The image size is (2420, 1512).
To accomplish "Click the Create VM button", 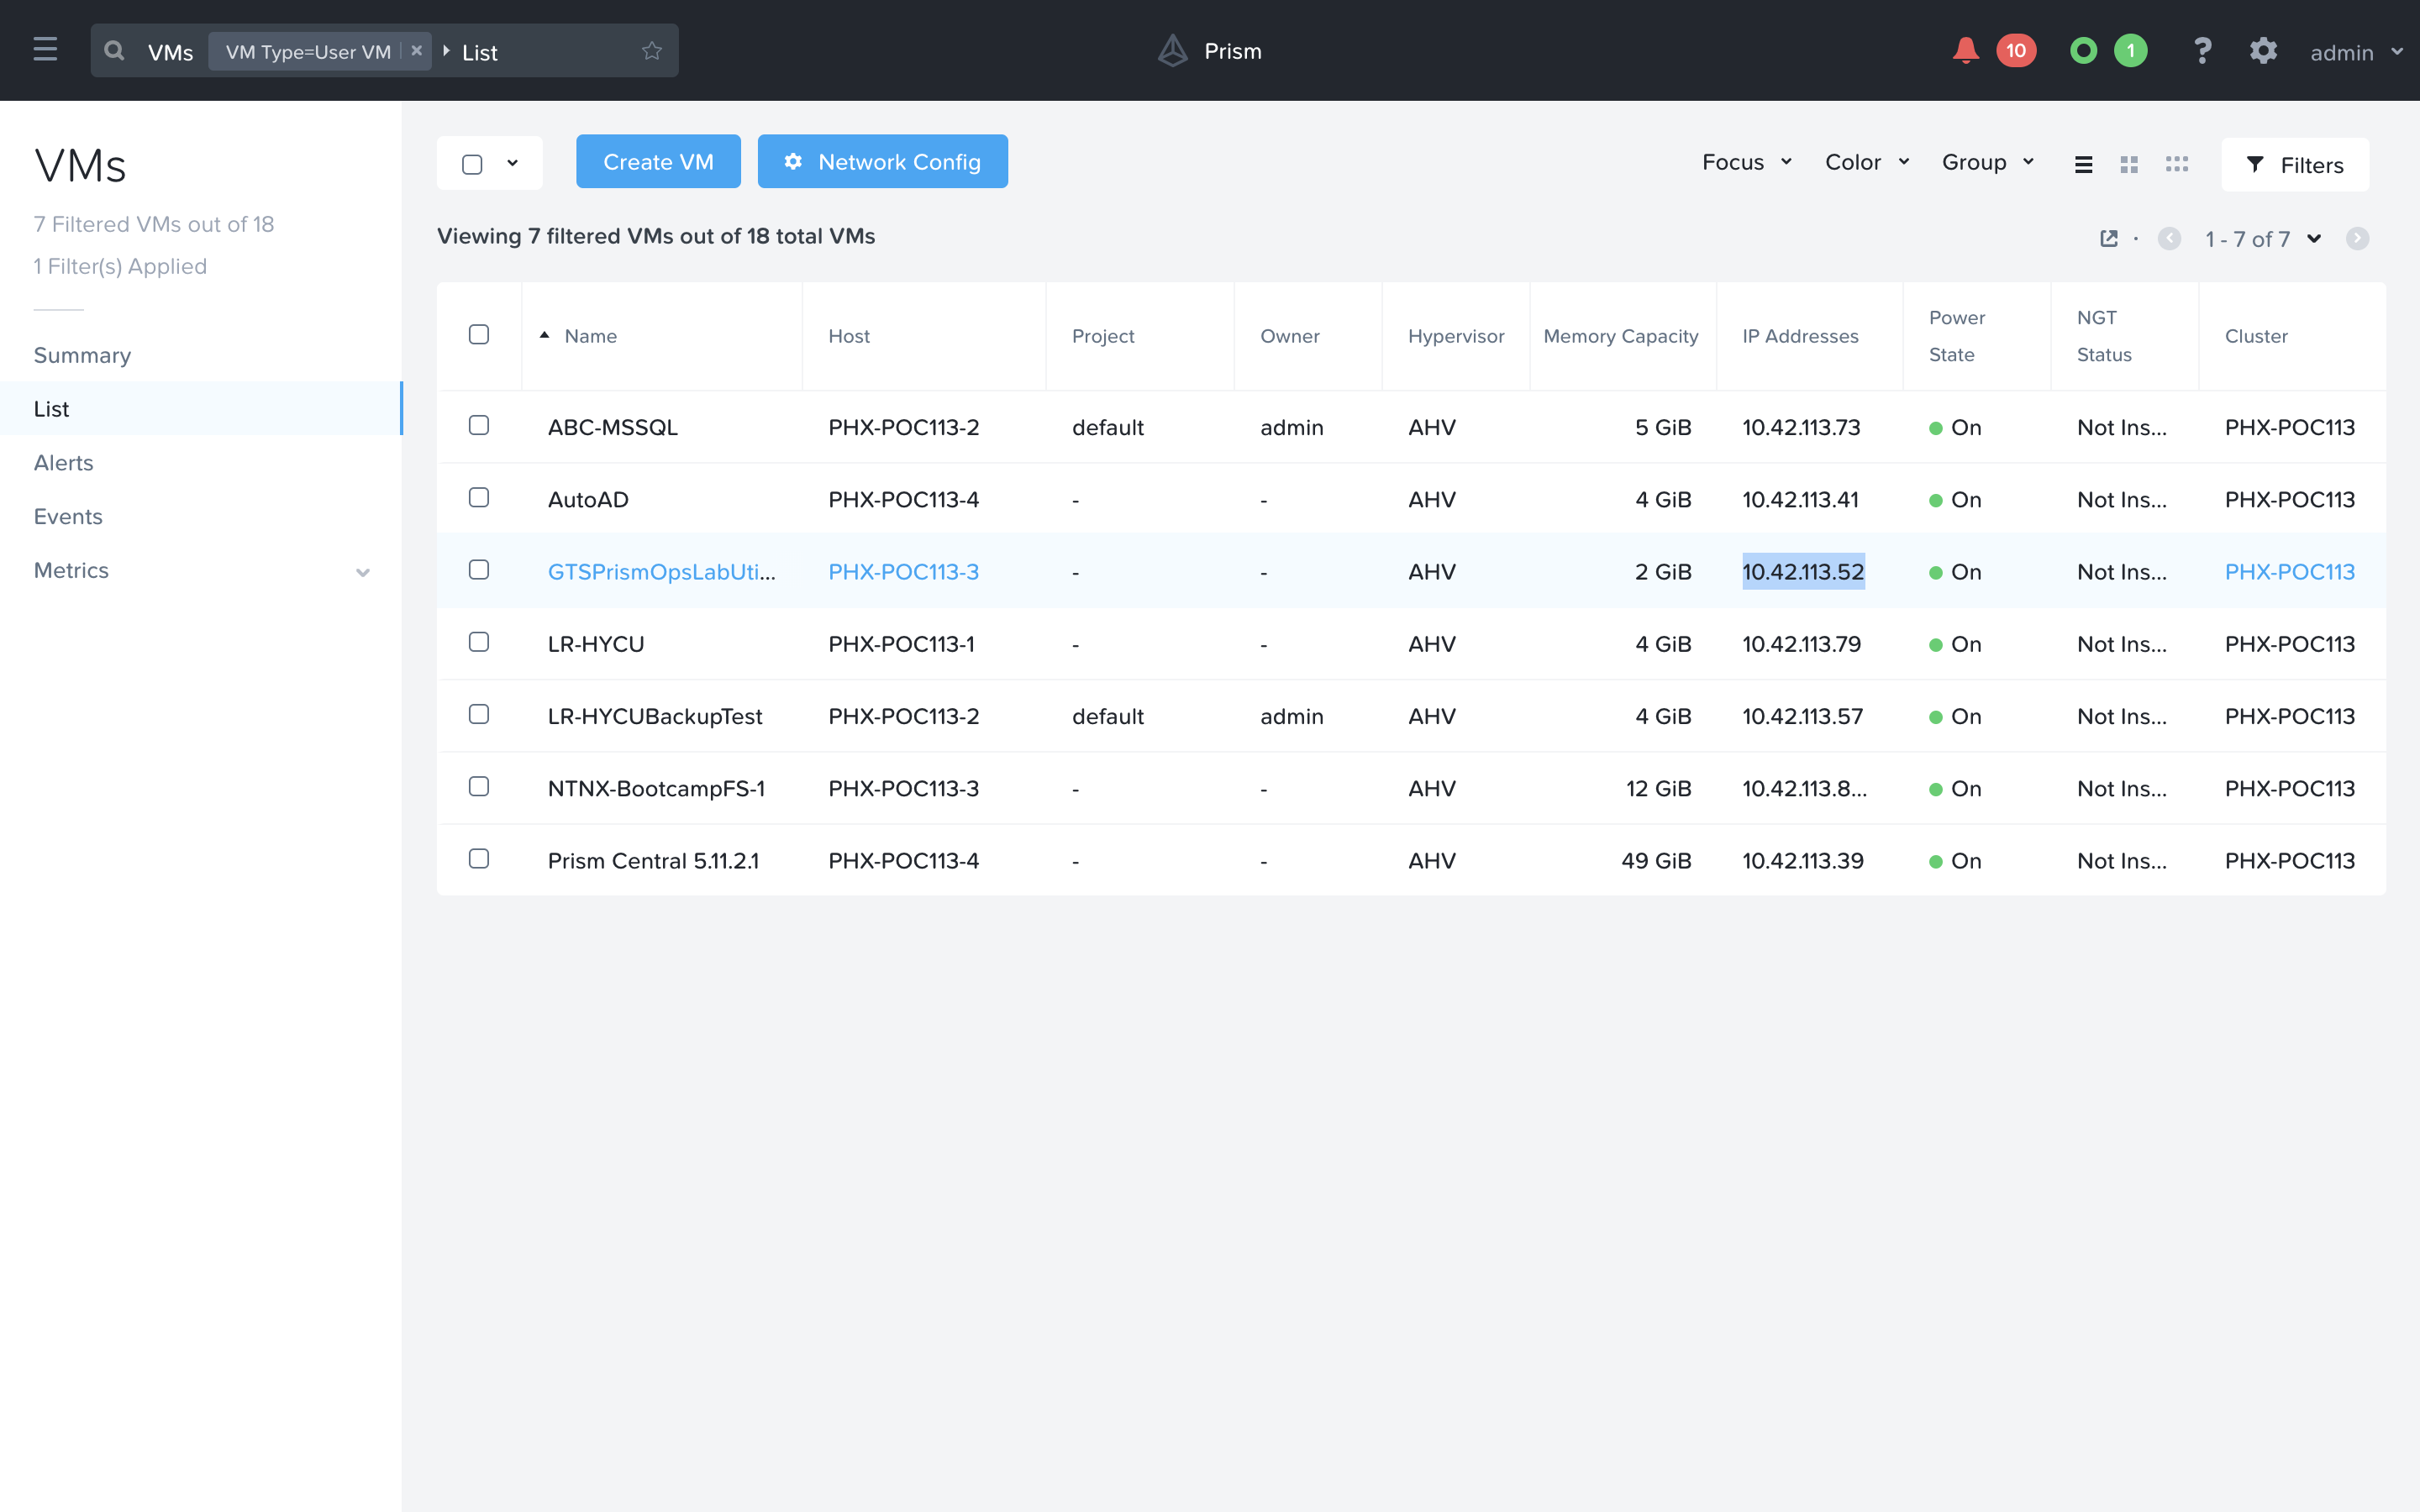I will point(658,161).
